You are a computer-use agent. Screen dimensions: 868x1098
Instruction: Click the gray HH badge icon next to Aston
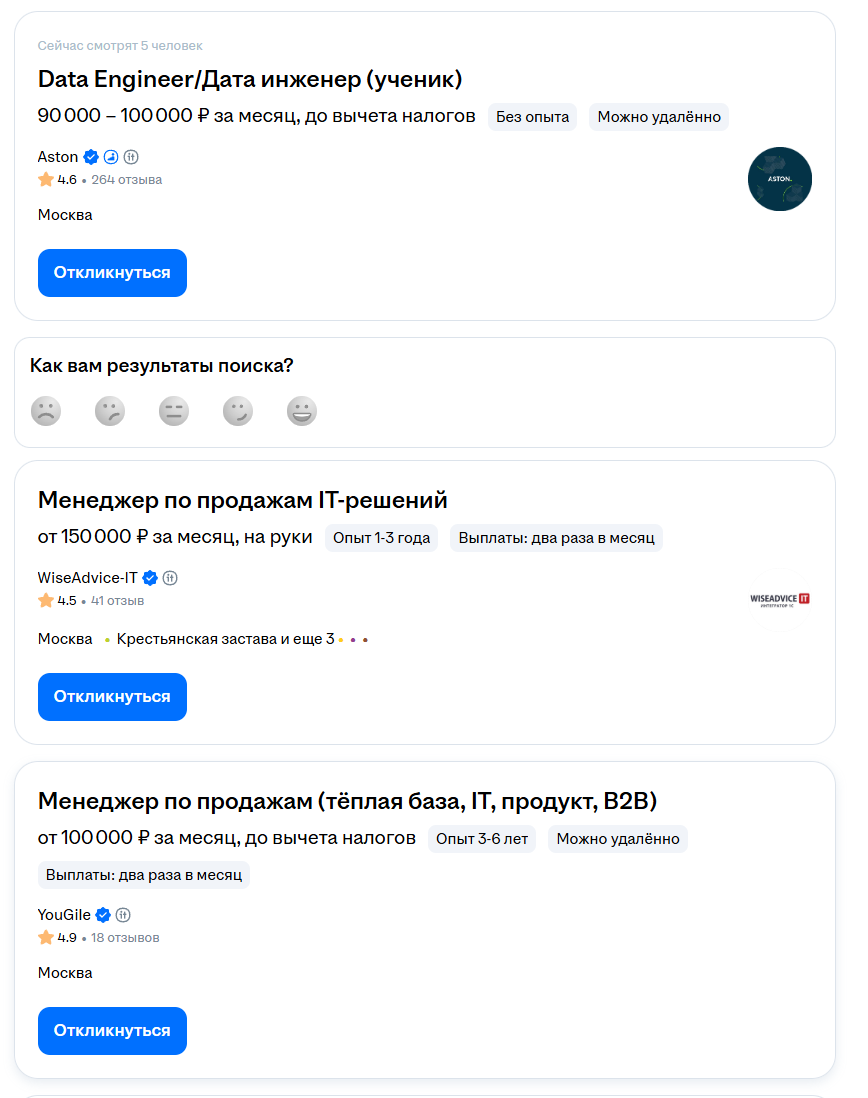(130, 157)
